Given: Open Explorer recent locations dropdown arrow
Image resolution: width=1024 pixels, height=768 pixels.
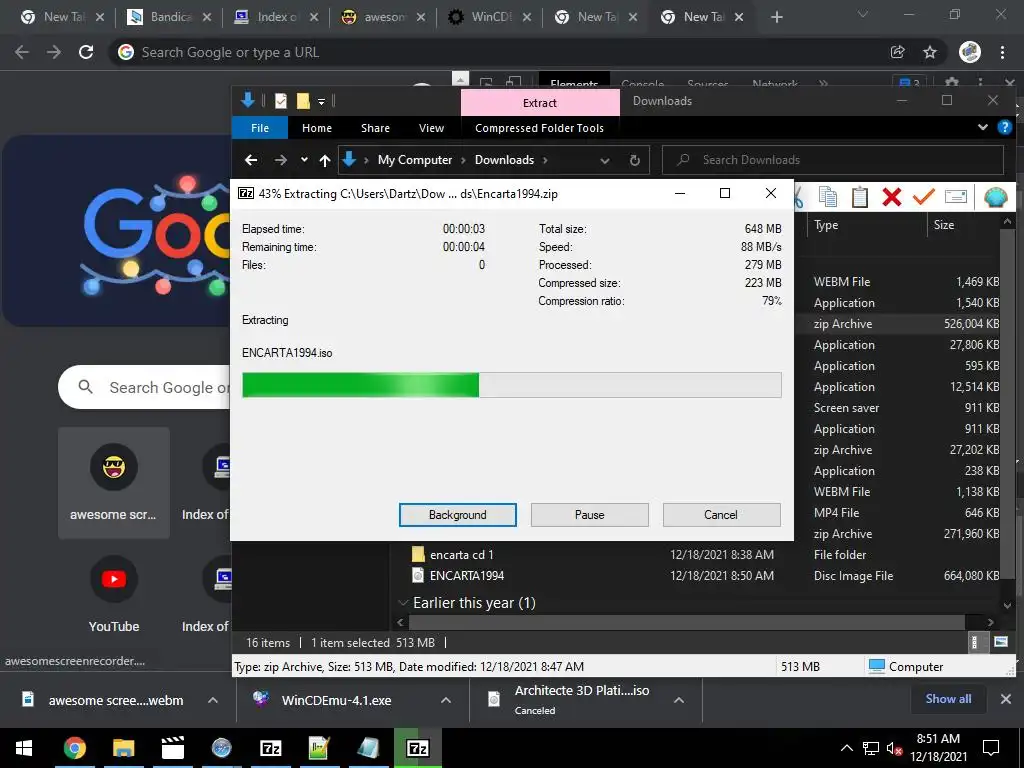Looking at the screenshot, I should [x=304, y=160].
